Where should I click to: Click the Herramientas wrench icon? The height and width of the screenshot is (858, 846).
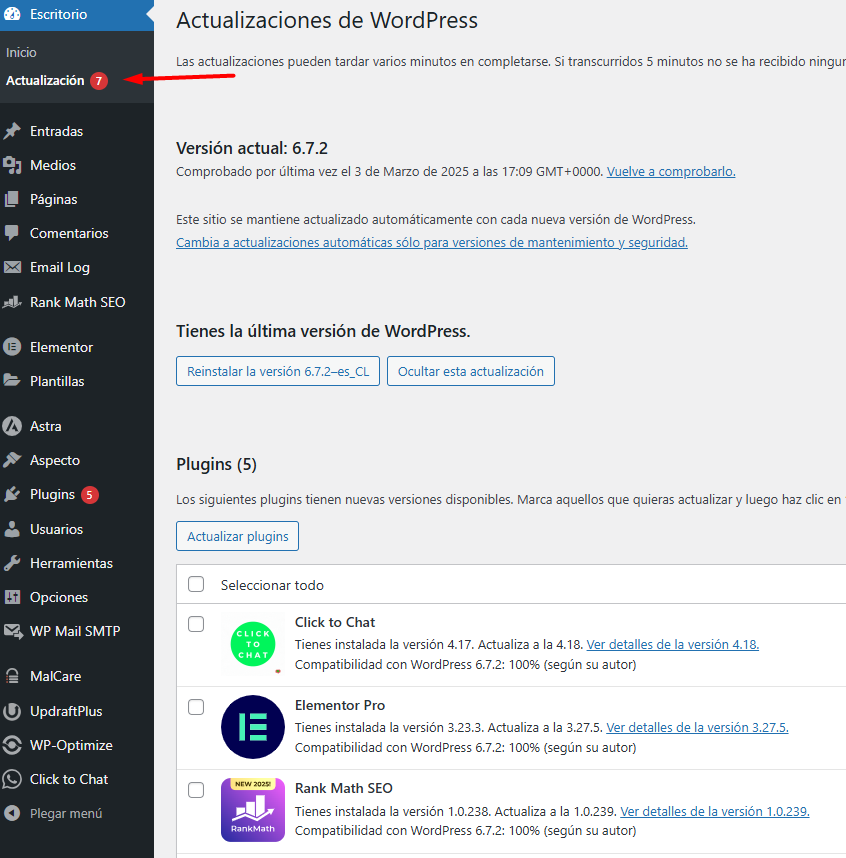coord(12,563)
